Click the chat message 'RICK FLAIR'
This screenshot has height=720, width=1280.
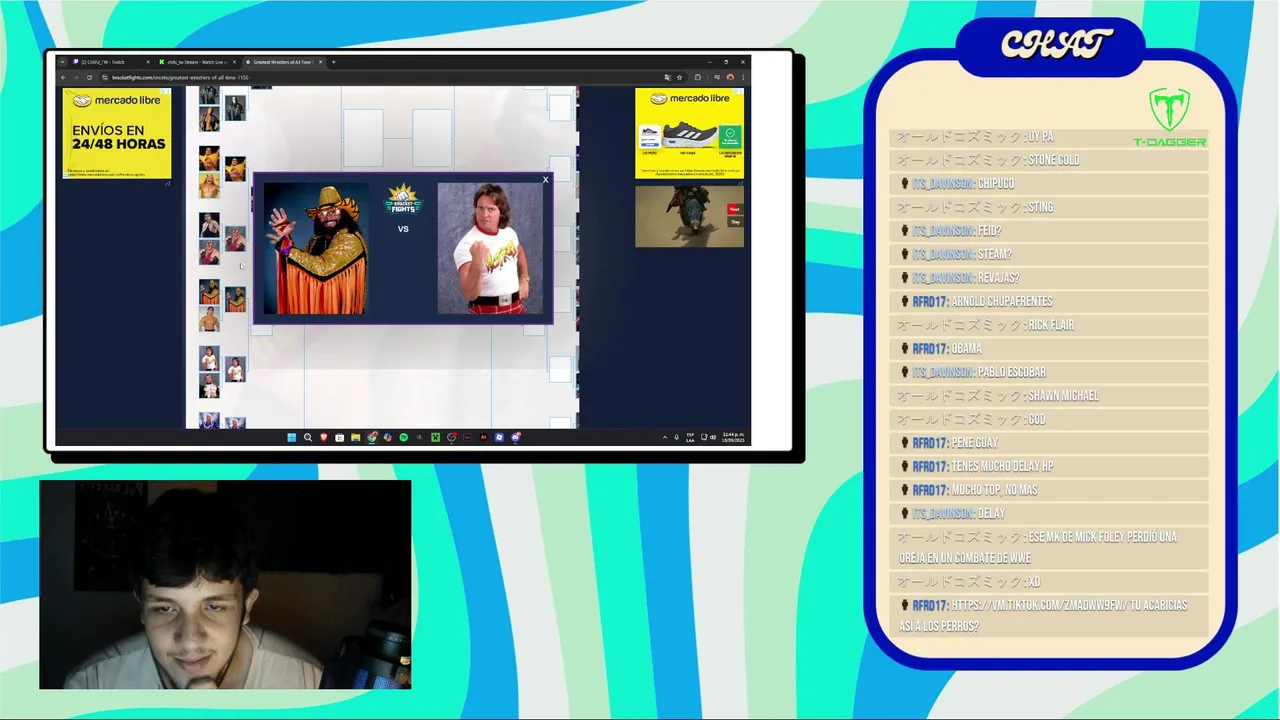click(x=1050, y=325)
